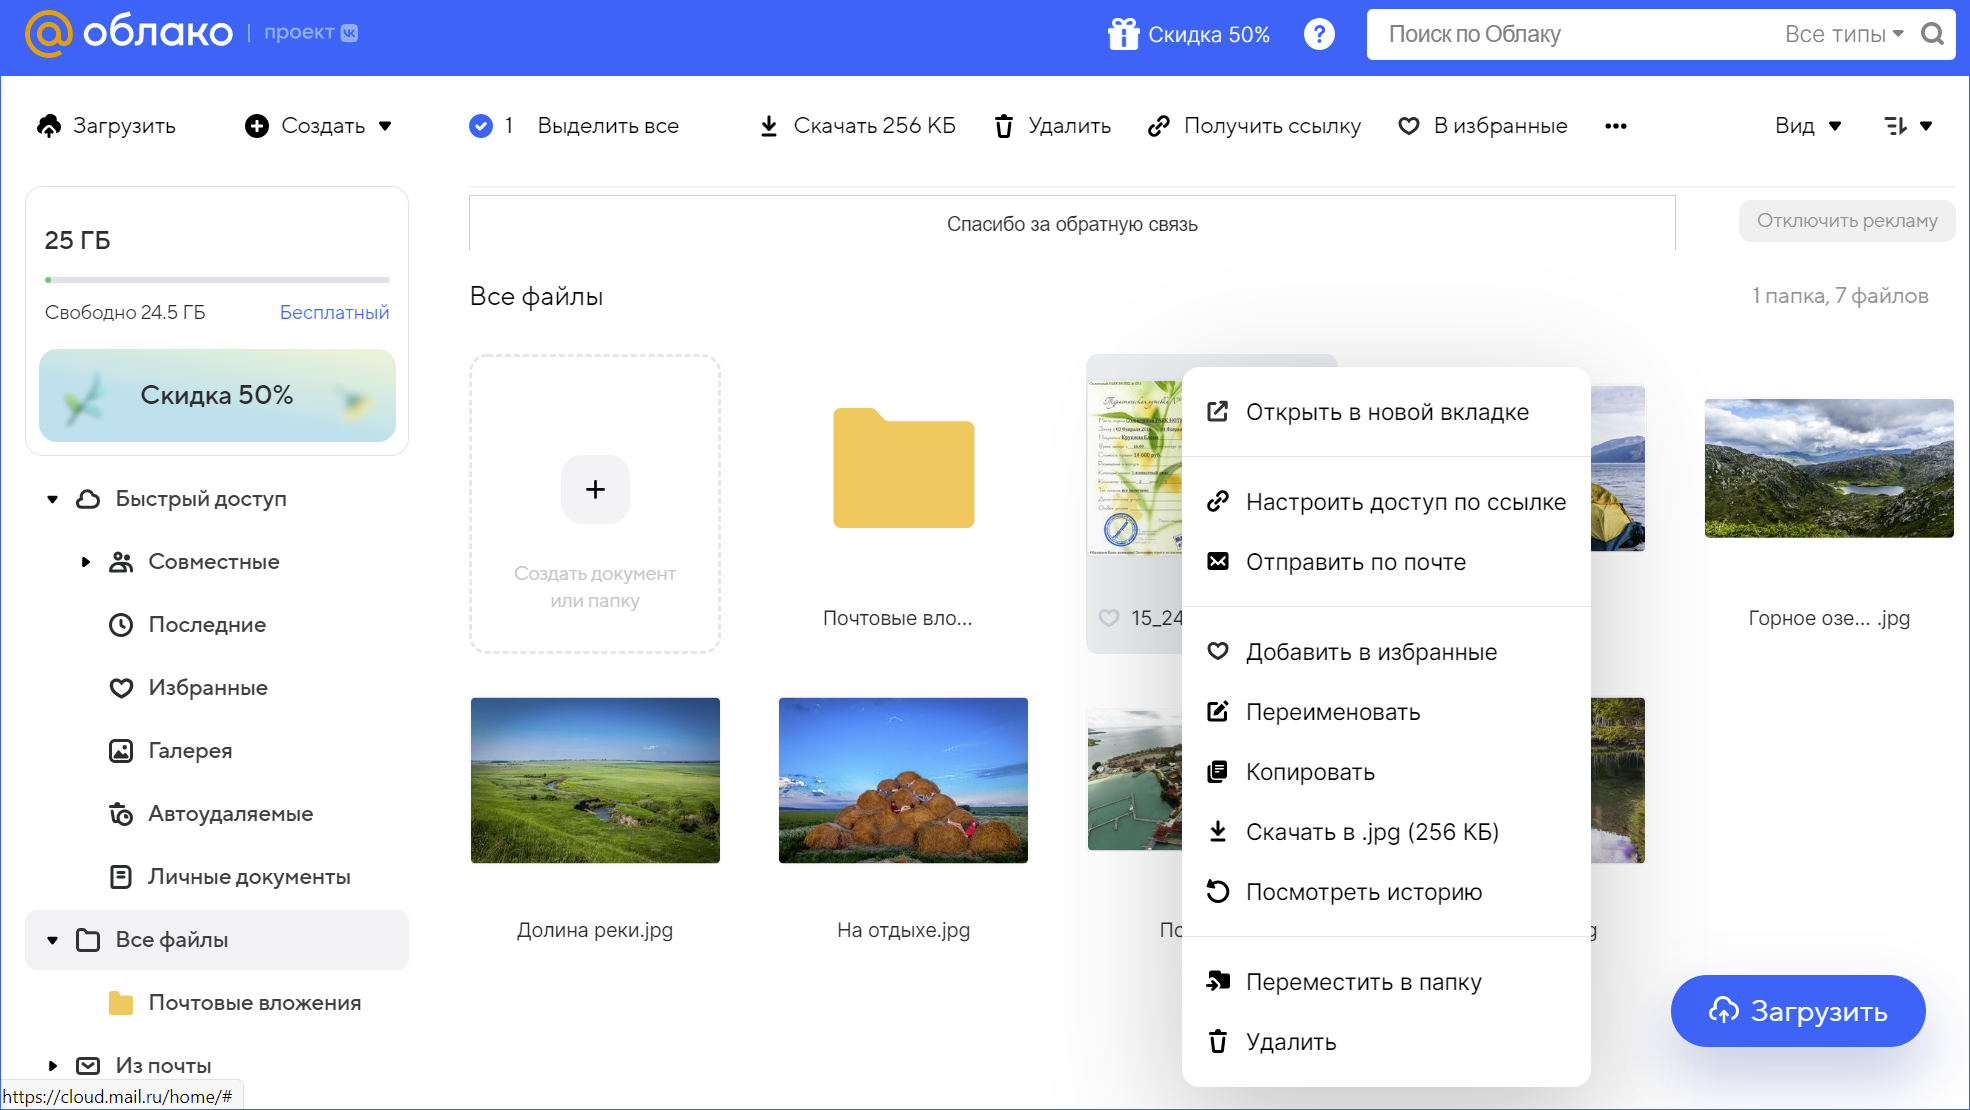Click the storage usage progress bar
This screenshot has width=1970, height=1110.
217,280
